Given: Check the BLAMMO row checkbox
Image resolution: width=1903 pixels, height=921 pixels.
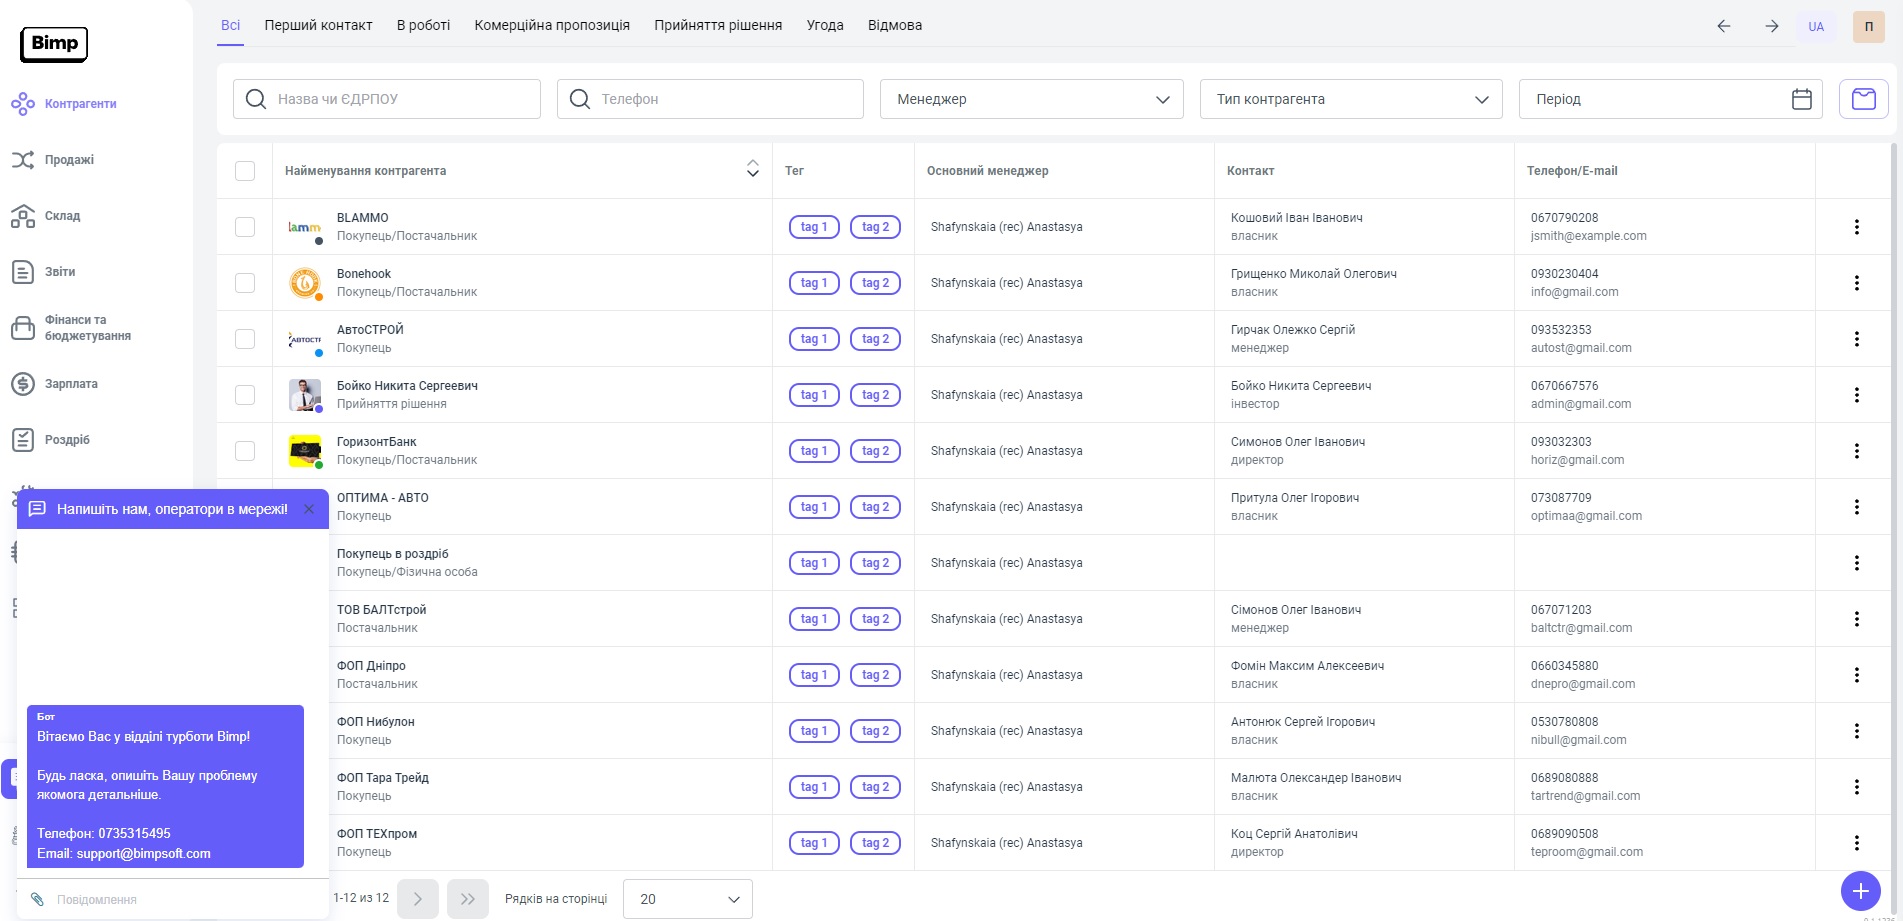Looking at the screenshot, I should [x=245, y=227].
